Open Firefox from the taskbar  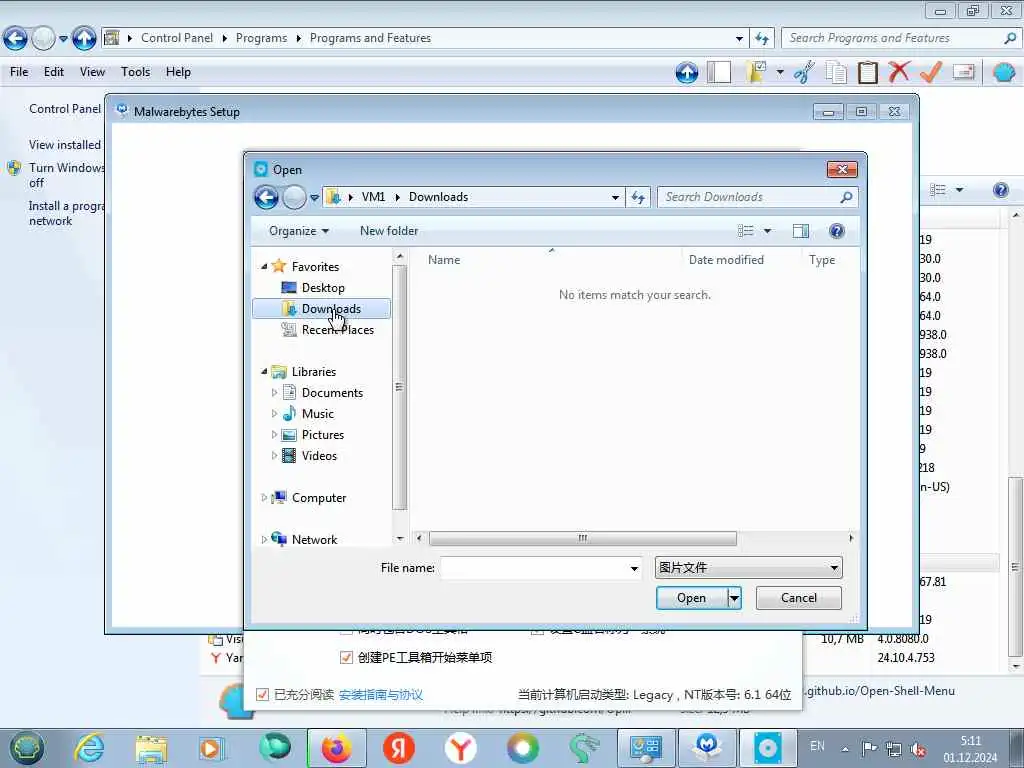coord(337,748)
